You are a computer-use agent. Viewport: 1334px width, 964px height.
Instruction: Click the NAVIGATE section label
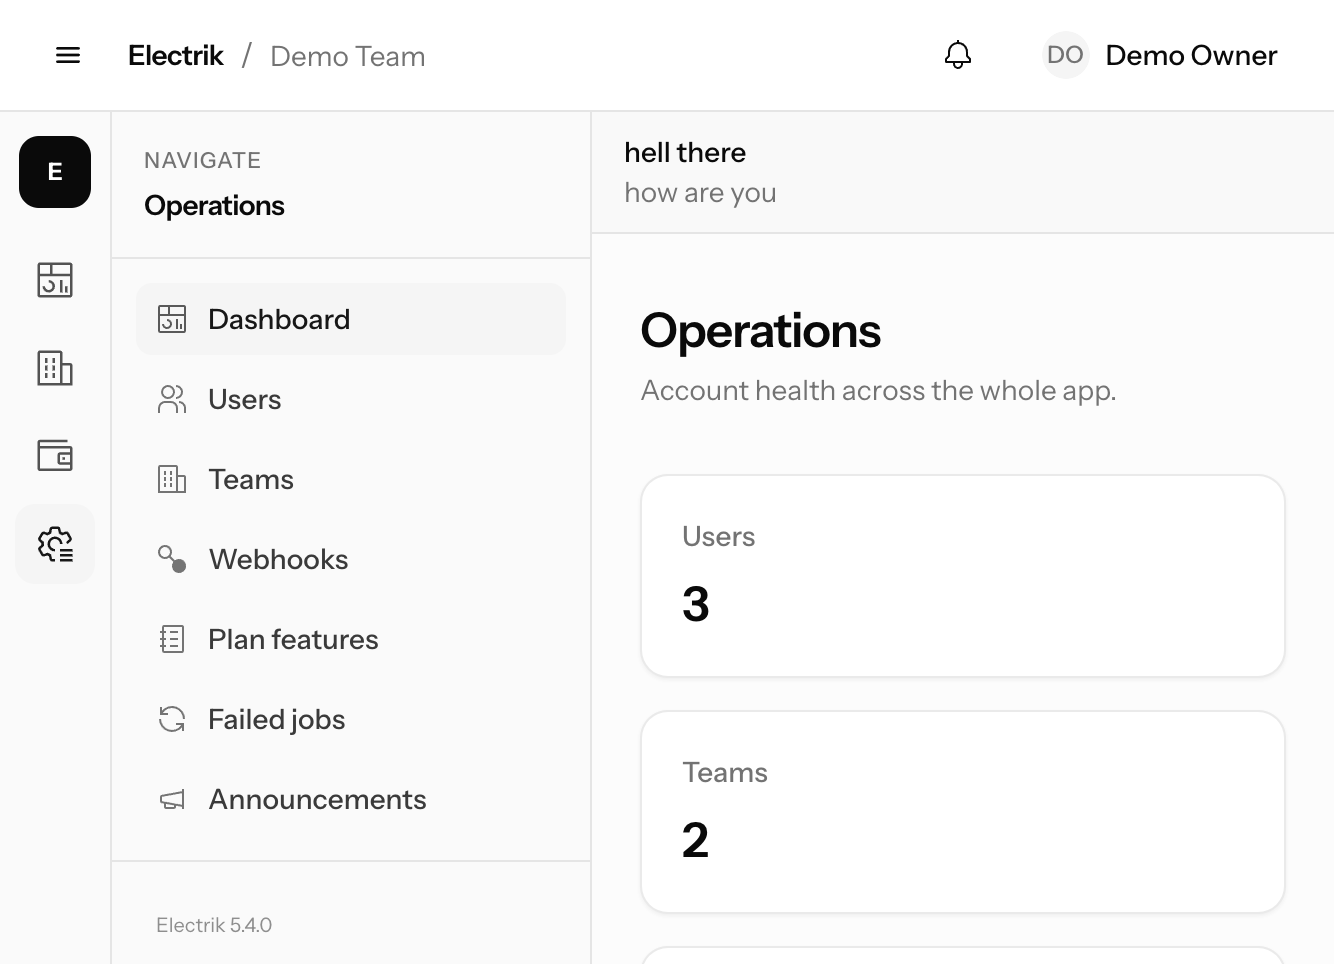tap(203, 160)
